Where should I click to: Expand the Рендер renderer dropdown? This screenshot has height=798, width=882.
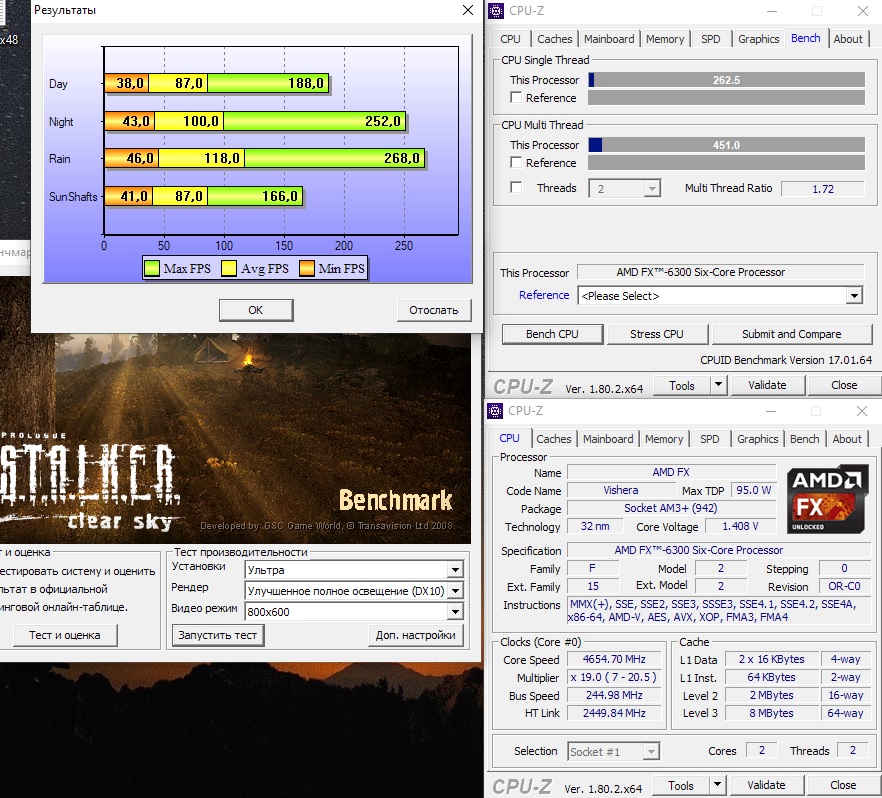[455, 590]
